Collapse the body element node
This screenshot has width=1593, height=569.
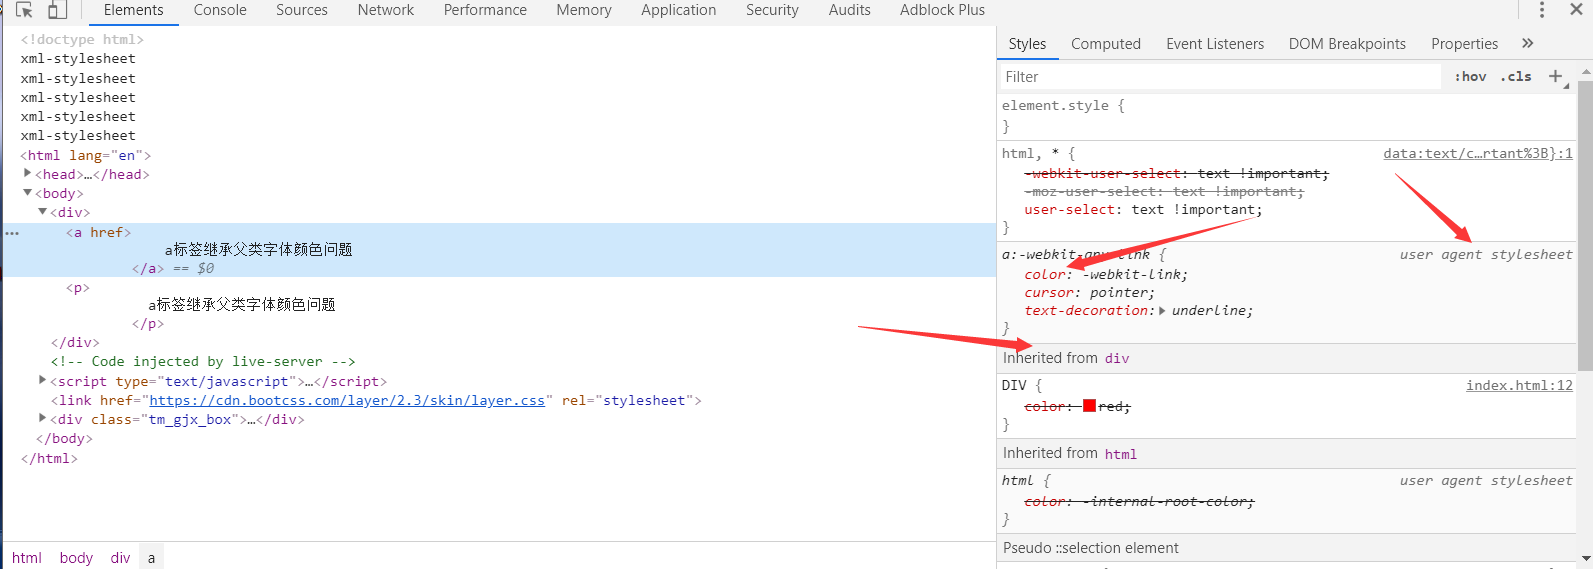(x=28, y=192)
